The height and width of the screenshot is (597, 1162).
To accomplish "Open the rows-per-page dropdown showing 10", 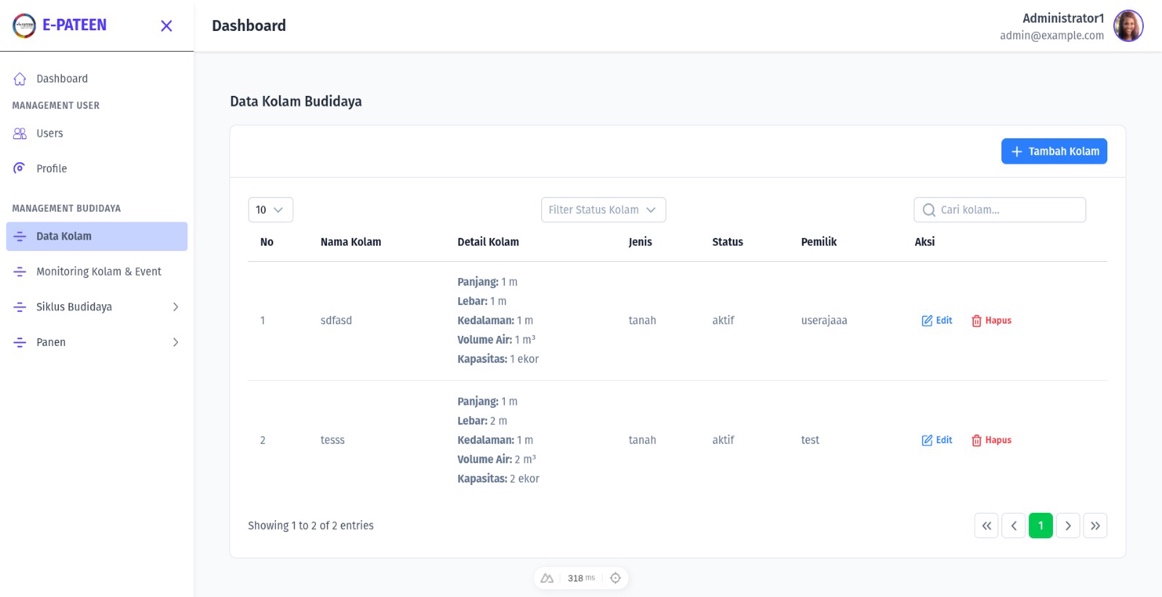I will (x=270, y=210).
